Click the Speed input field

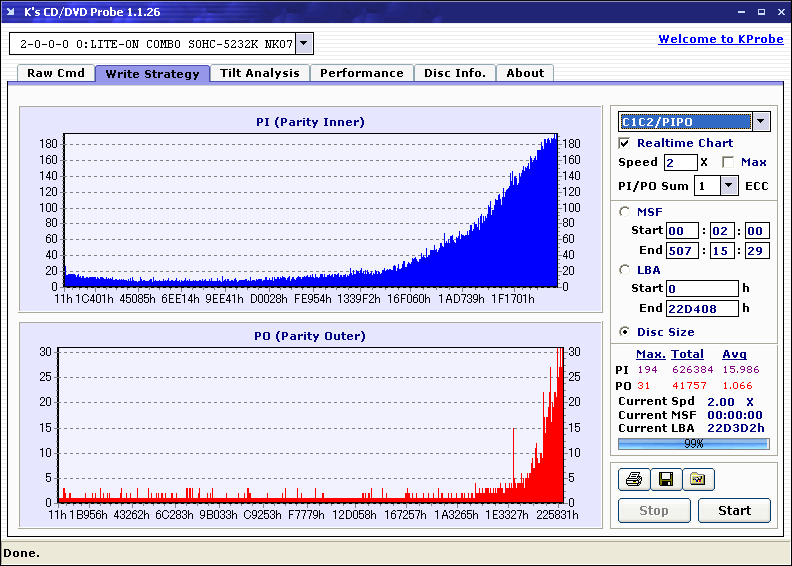[680, 162]
